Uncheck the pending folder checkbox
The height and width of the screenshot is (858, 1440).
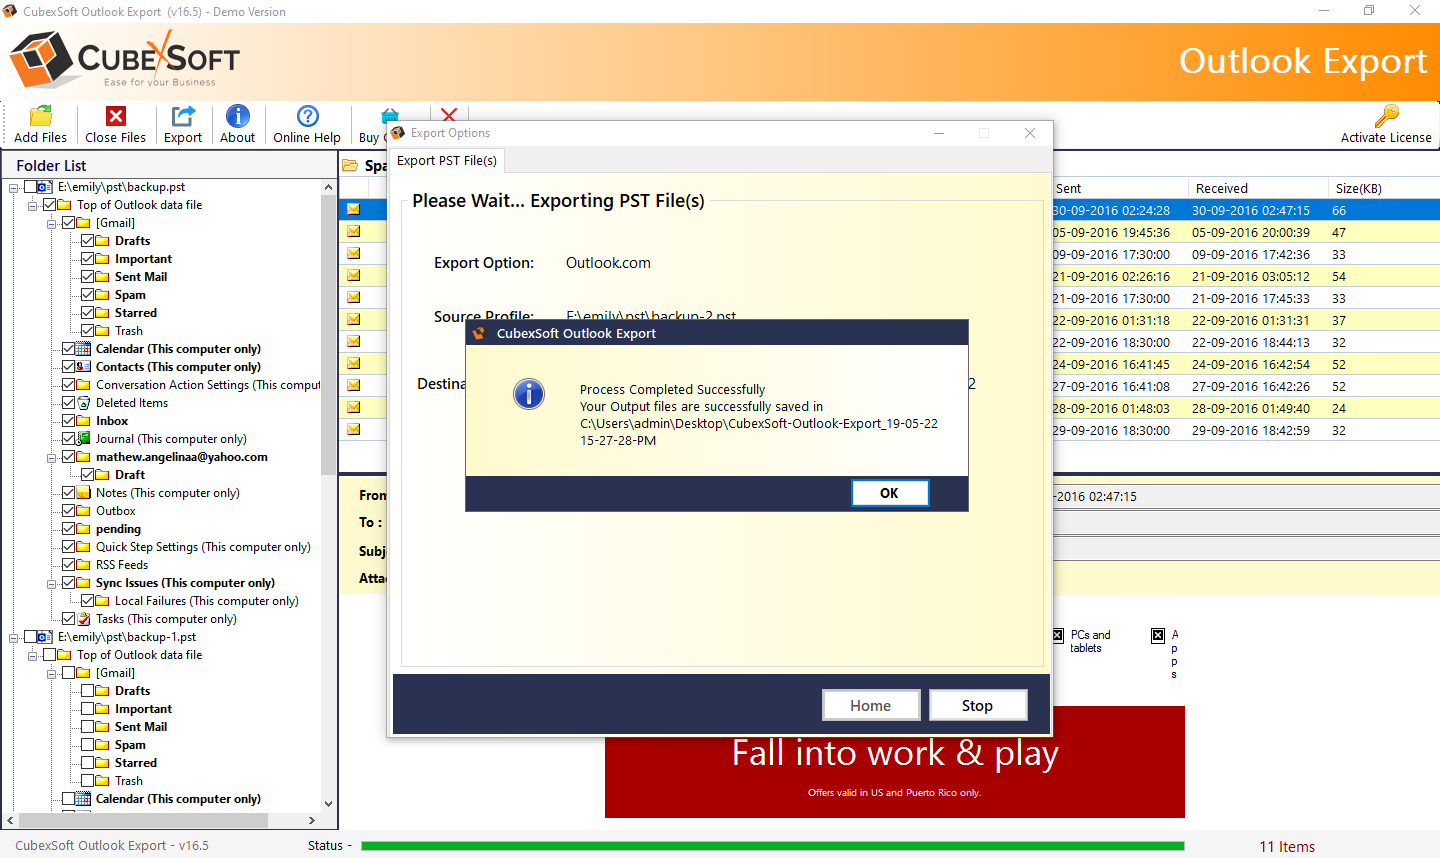click(69, 529)
